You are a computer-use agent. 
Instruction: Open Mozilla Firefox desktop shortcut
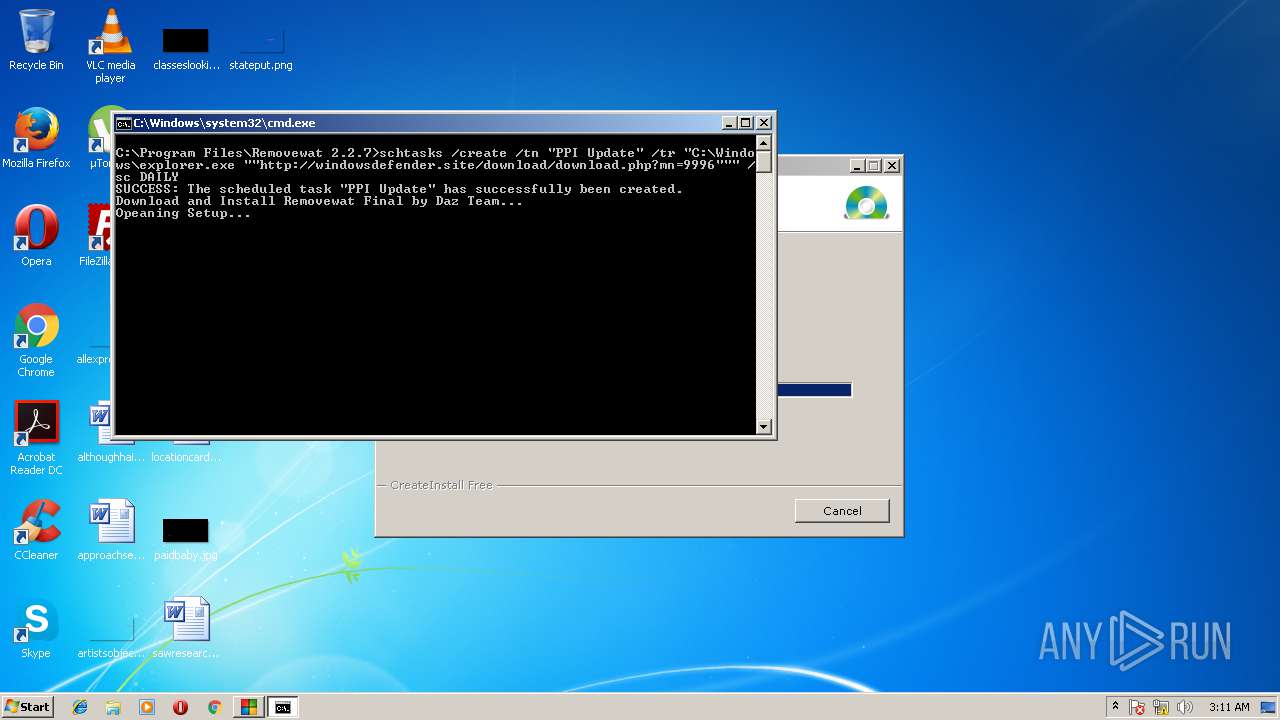pyautogui.click(x=36, y=138)
